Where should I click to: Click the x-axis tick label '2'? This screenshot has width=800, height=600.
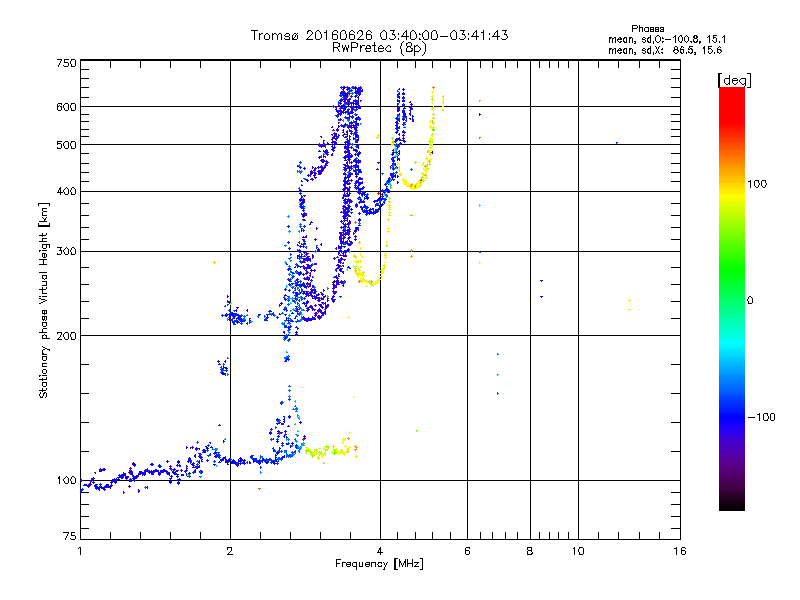point(230,551)
